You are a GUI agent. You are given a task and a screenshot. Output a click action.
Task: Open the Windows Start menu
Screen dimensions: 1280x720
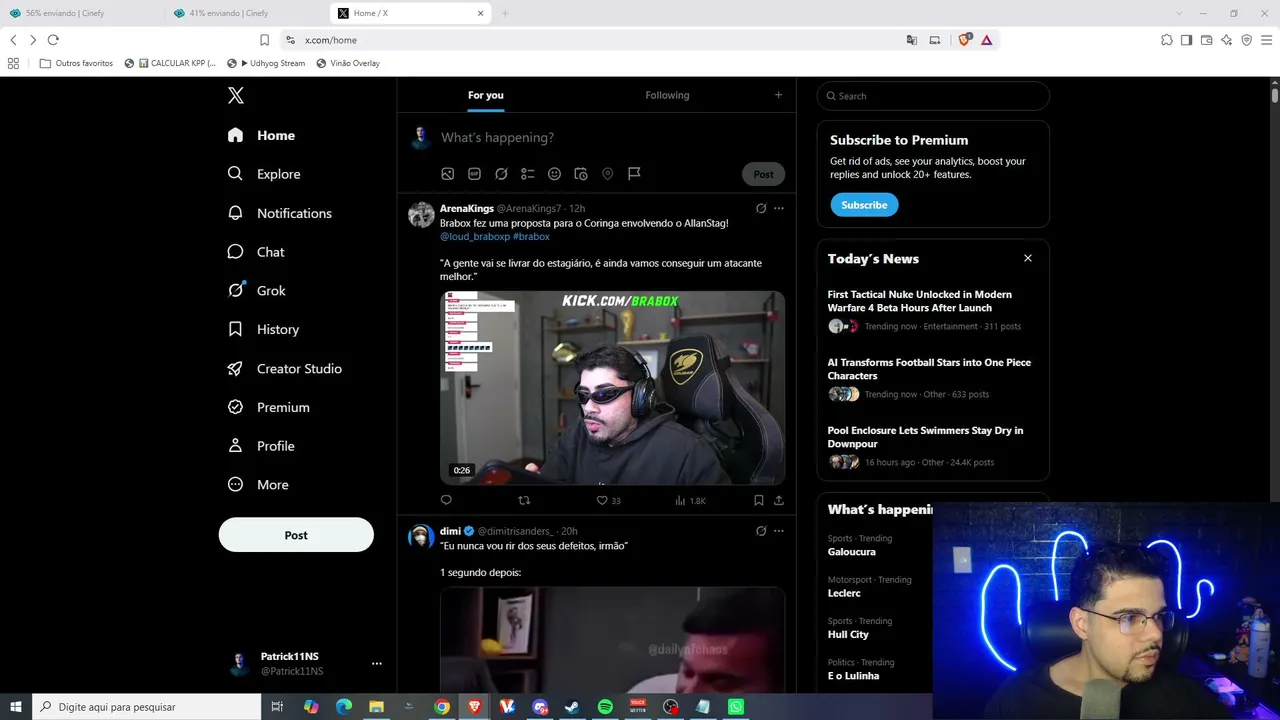pyautogui.click(x=16, y=707)
